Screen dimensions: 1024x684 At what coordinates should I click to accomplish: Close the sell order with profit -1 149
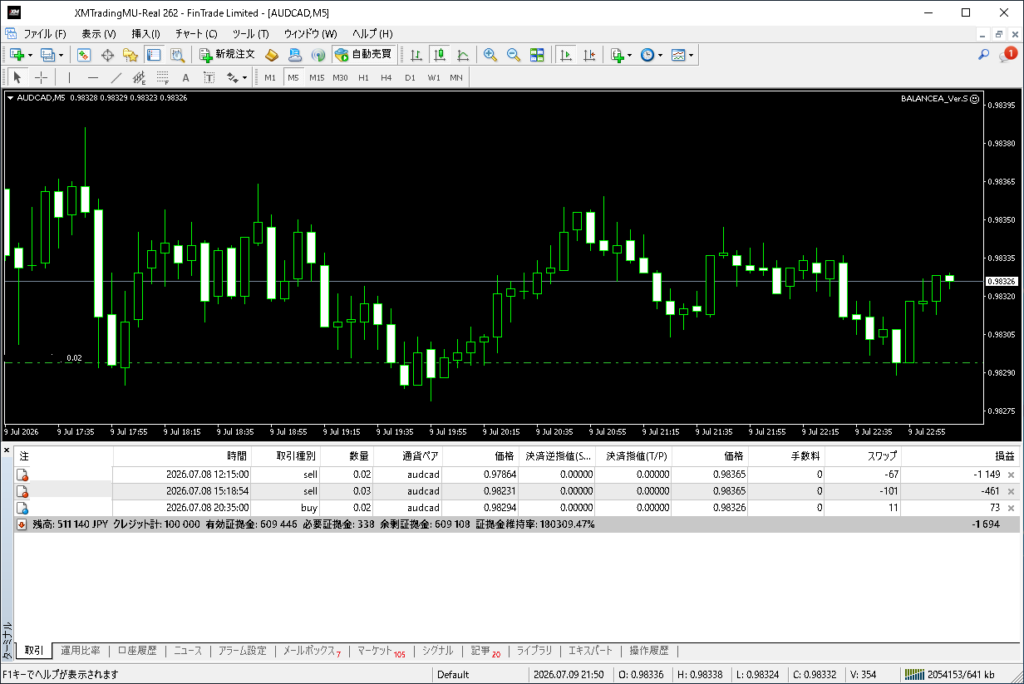coord(1011,475)
